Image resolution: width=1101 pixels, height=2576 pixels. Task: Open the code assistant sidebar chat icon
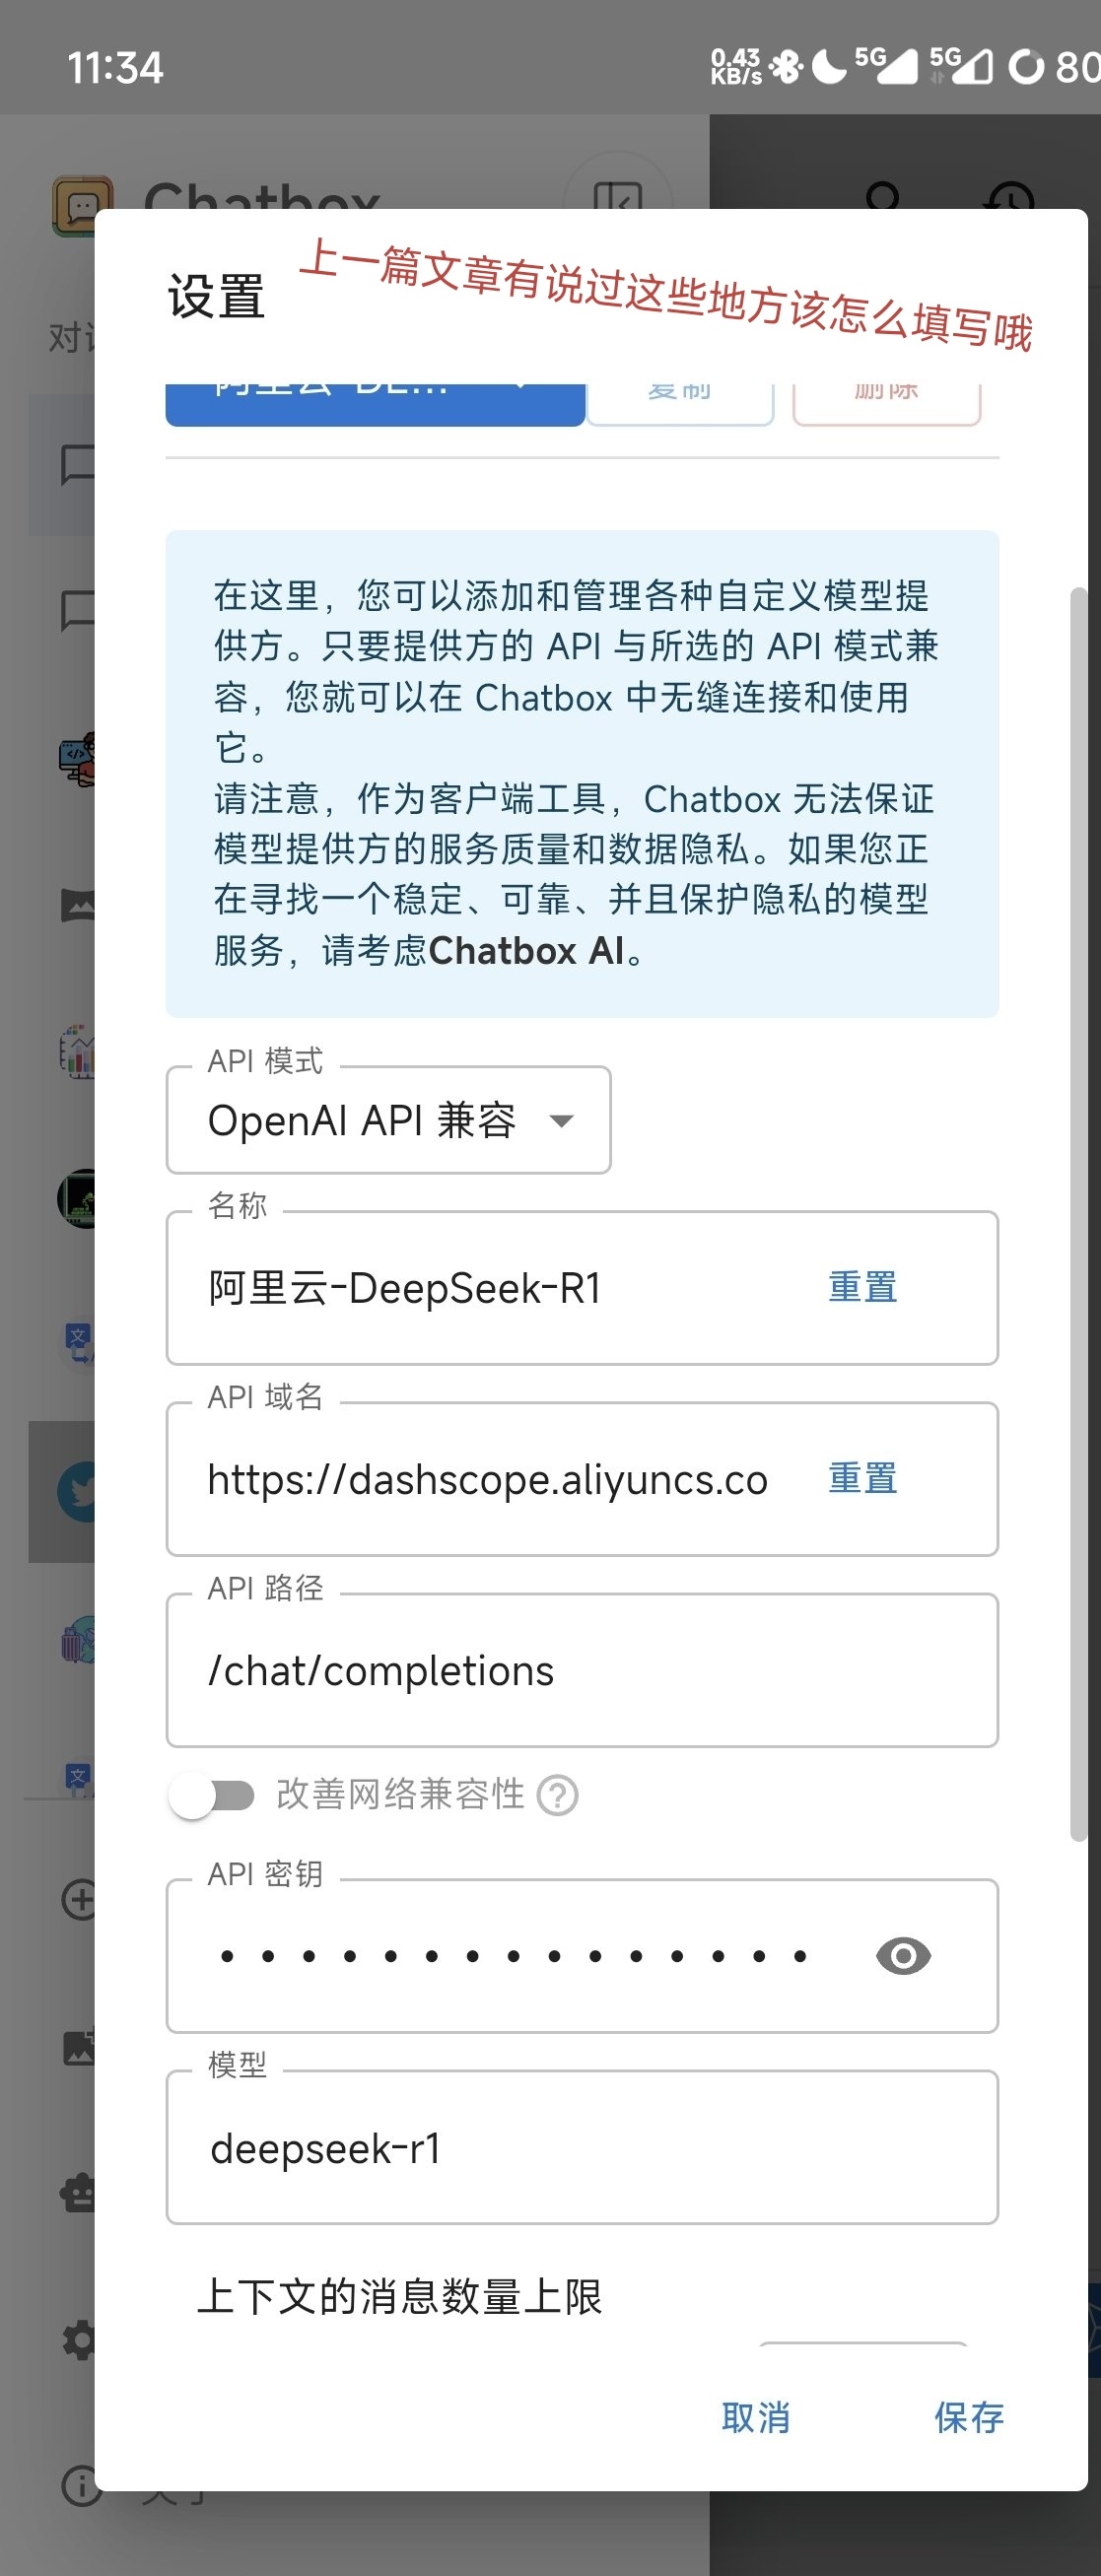pyautogui.click(x=78, y=758)
